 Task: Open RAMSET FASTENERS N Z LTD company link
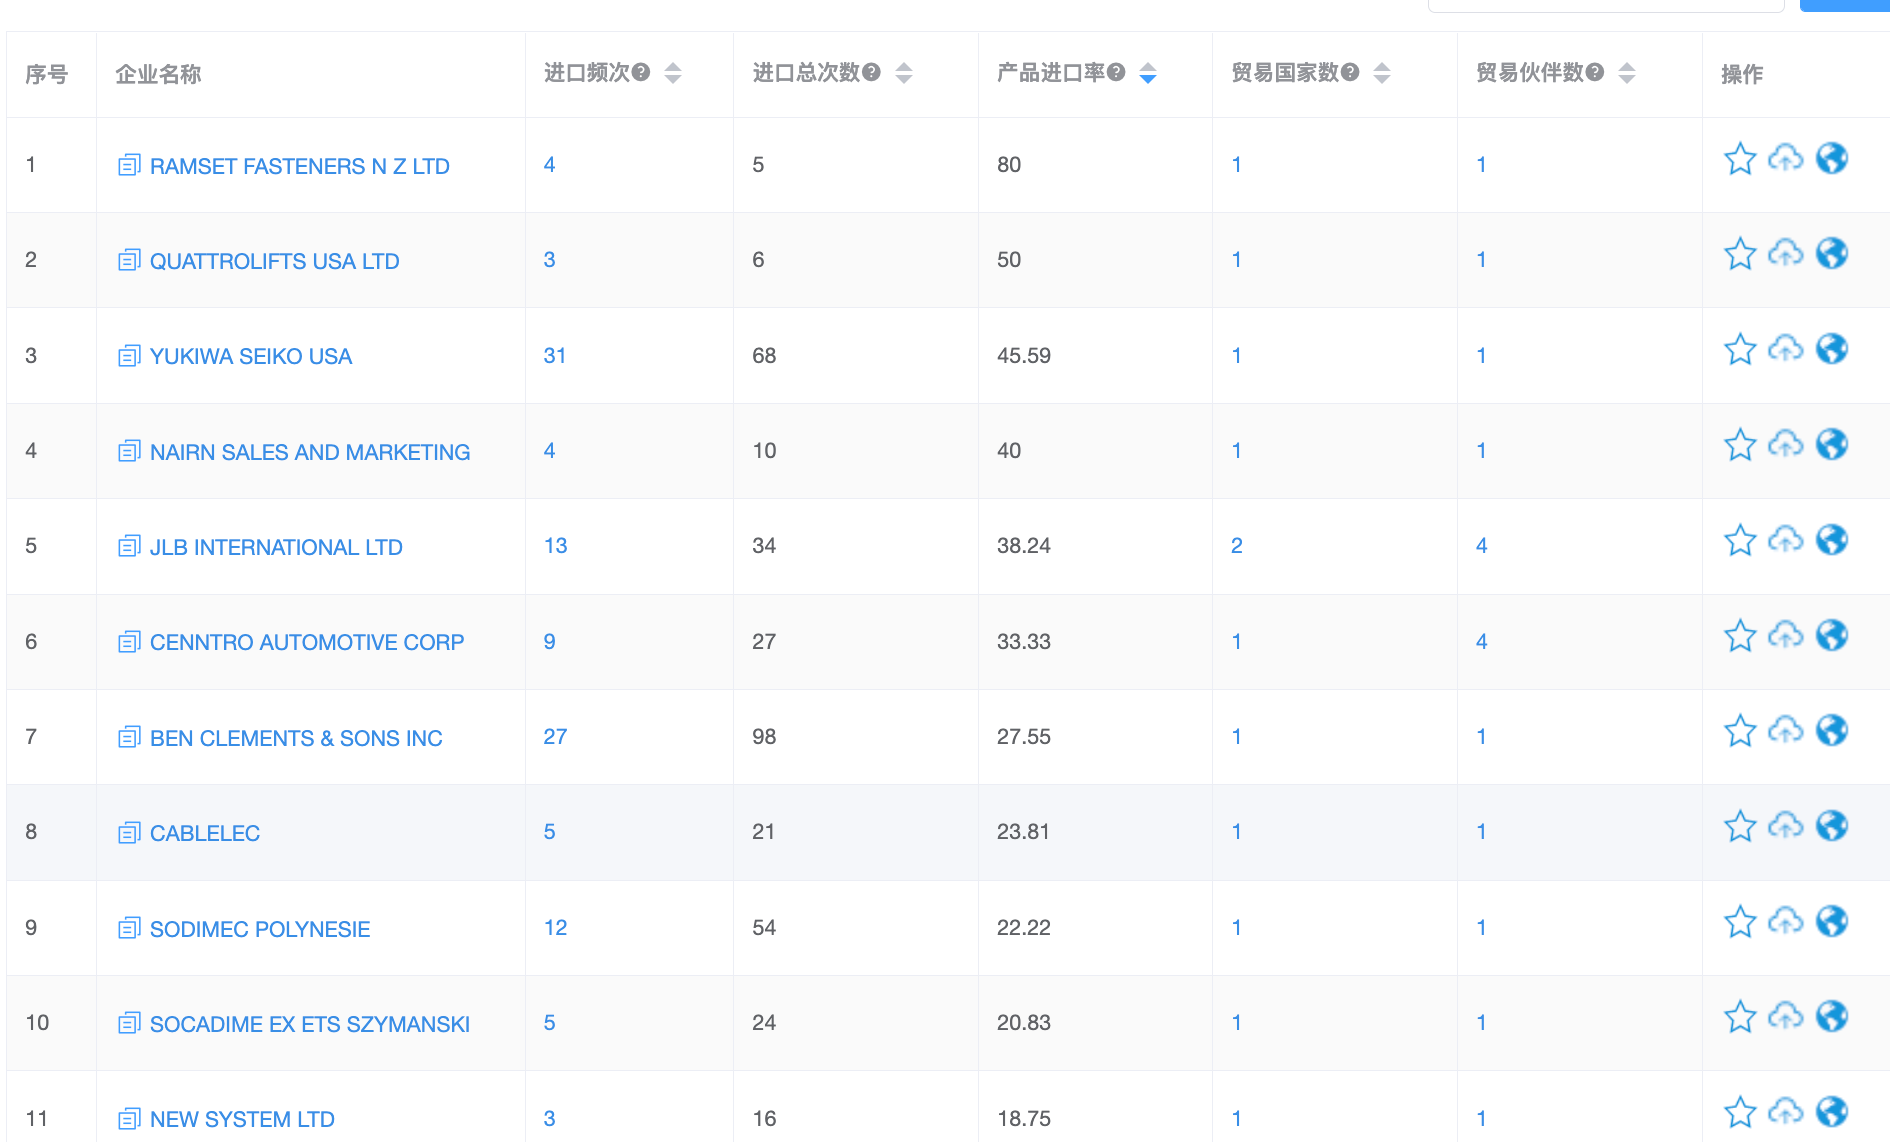click(x=300, y=166)
